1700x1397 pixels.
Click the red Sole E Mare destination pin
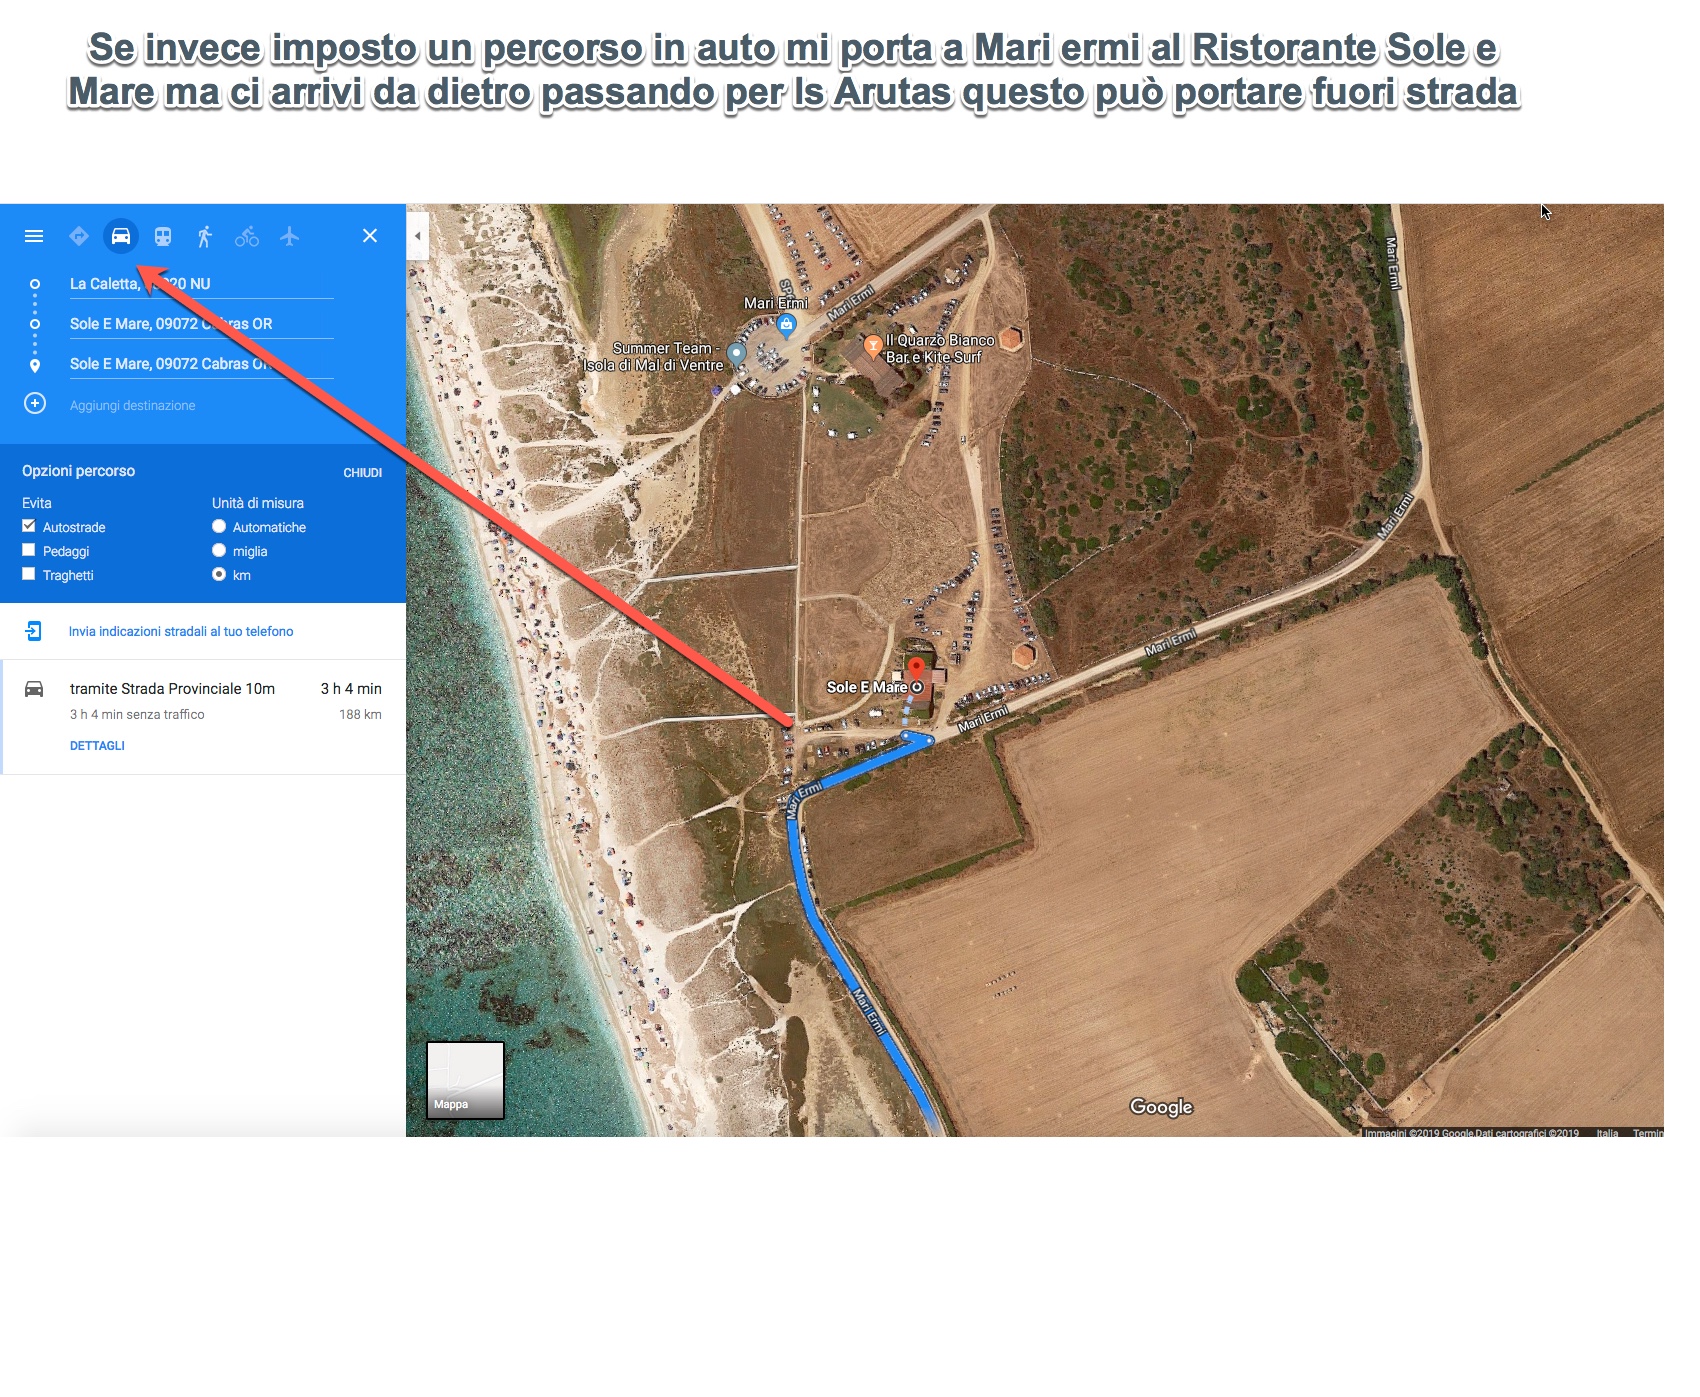click(916, 669)
